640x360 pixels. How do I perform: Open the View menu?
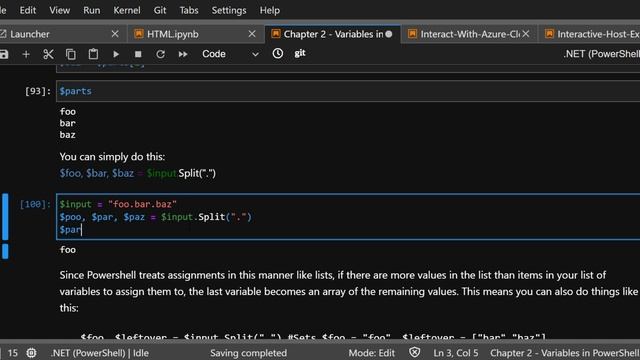pos(60,10)
